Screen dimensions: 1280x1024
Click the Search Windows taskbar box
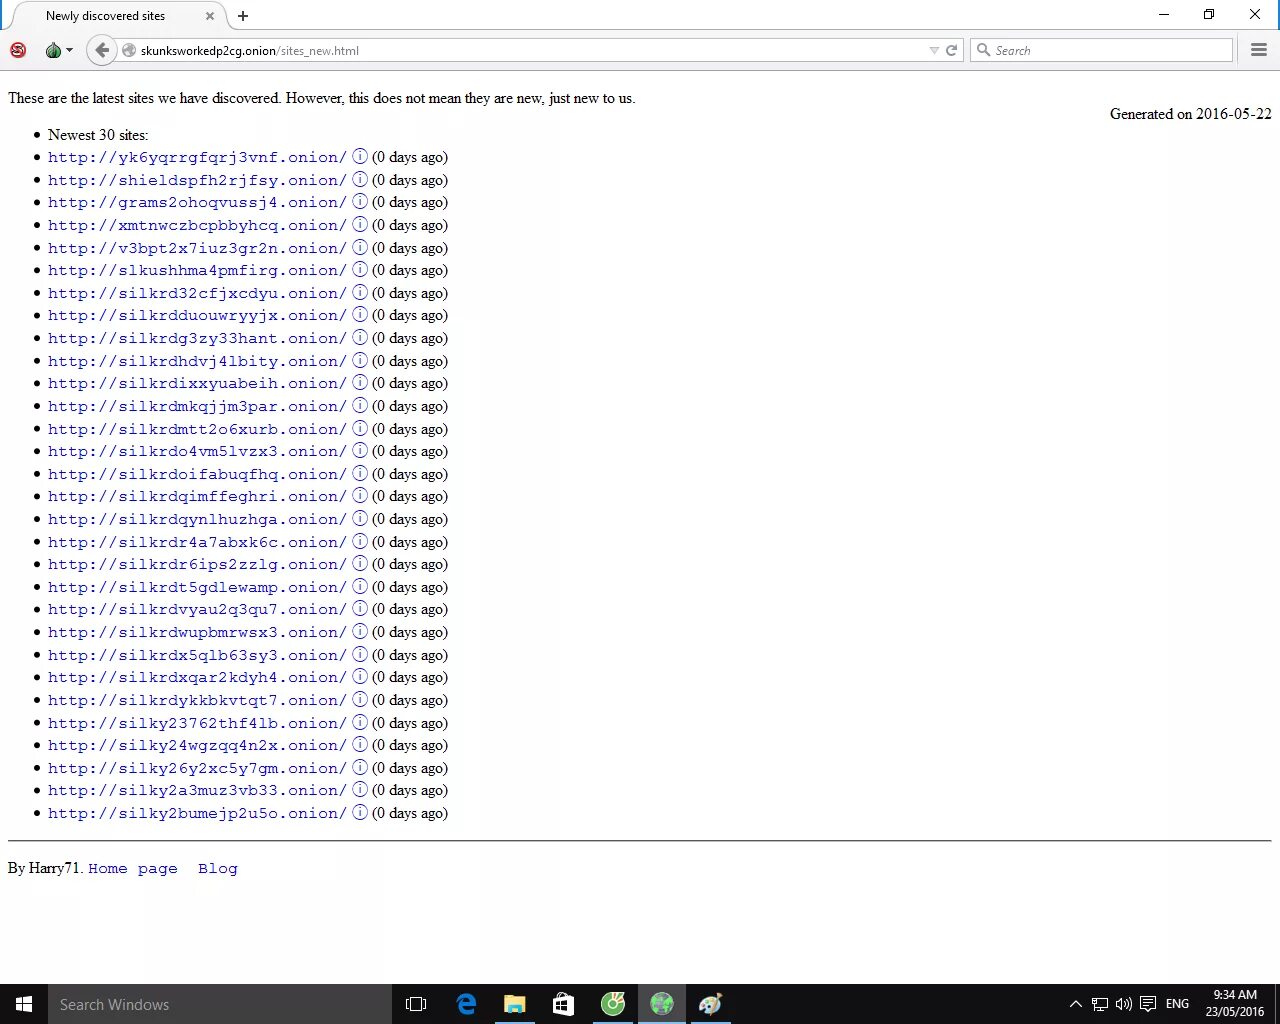point(220,1004)
